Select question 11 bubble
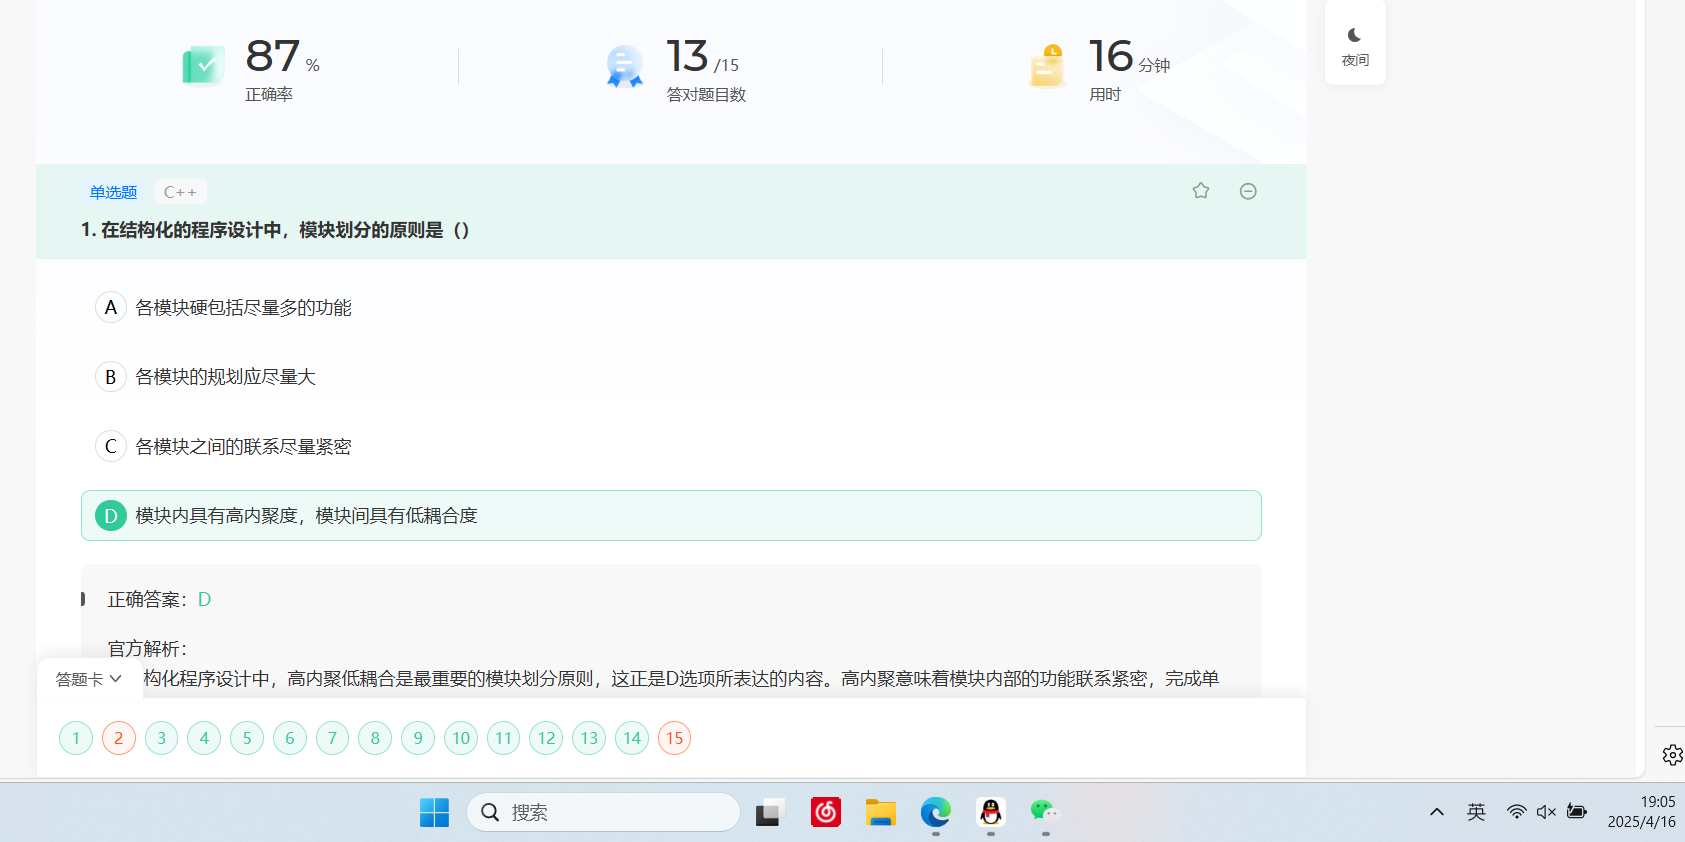Viewport: 1685px width, 842px height. [504, 738]
